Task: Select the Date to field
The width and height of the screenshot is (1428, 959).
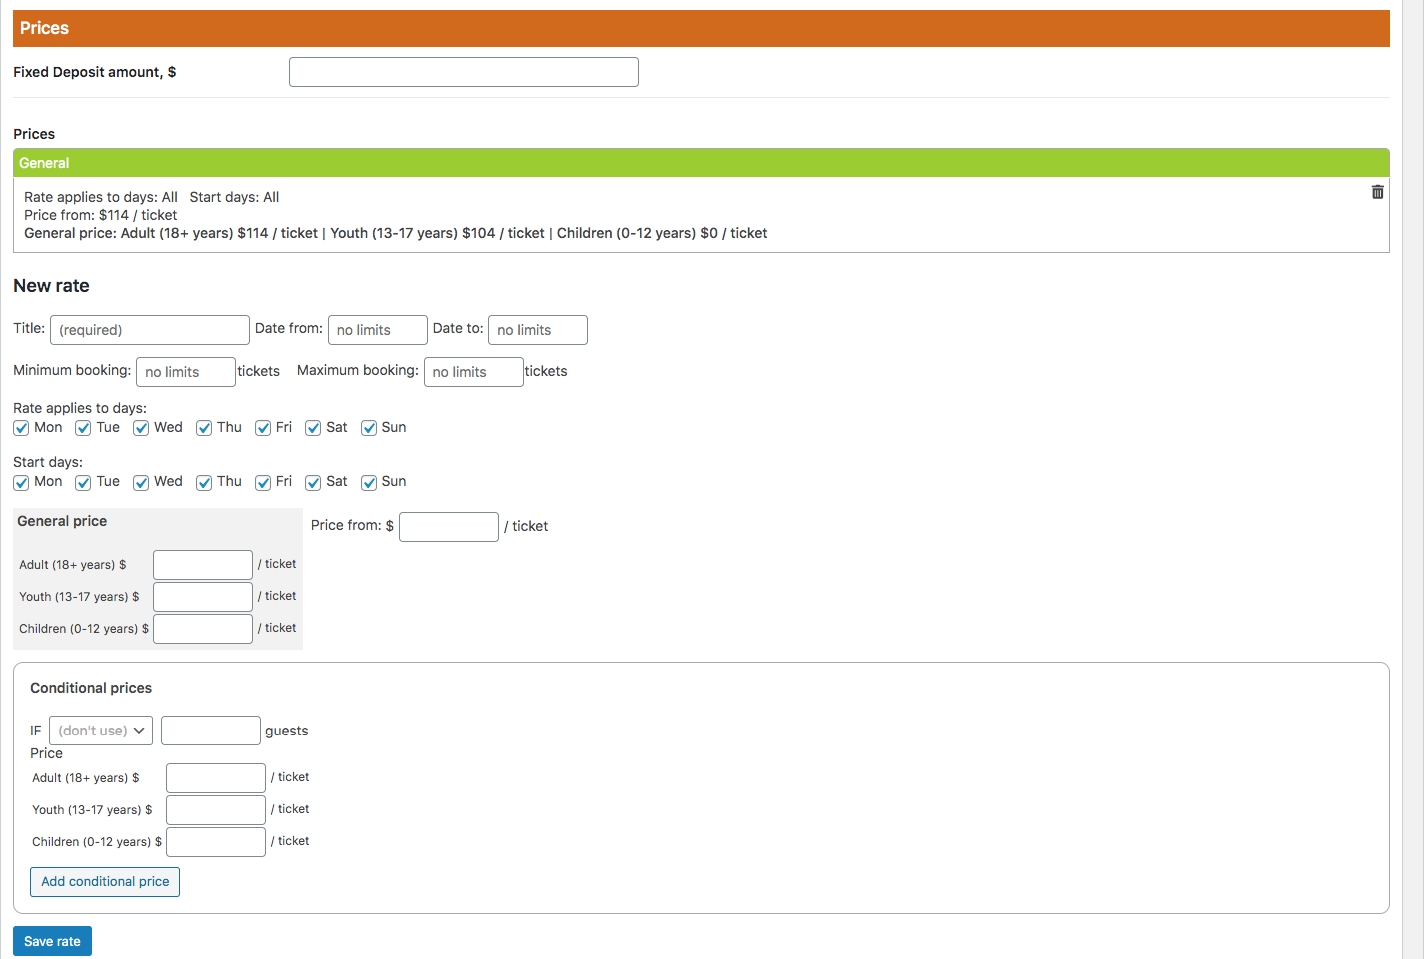Action: click(537, 330)
